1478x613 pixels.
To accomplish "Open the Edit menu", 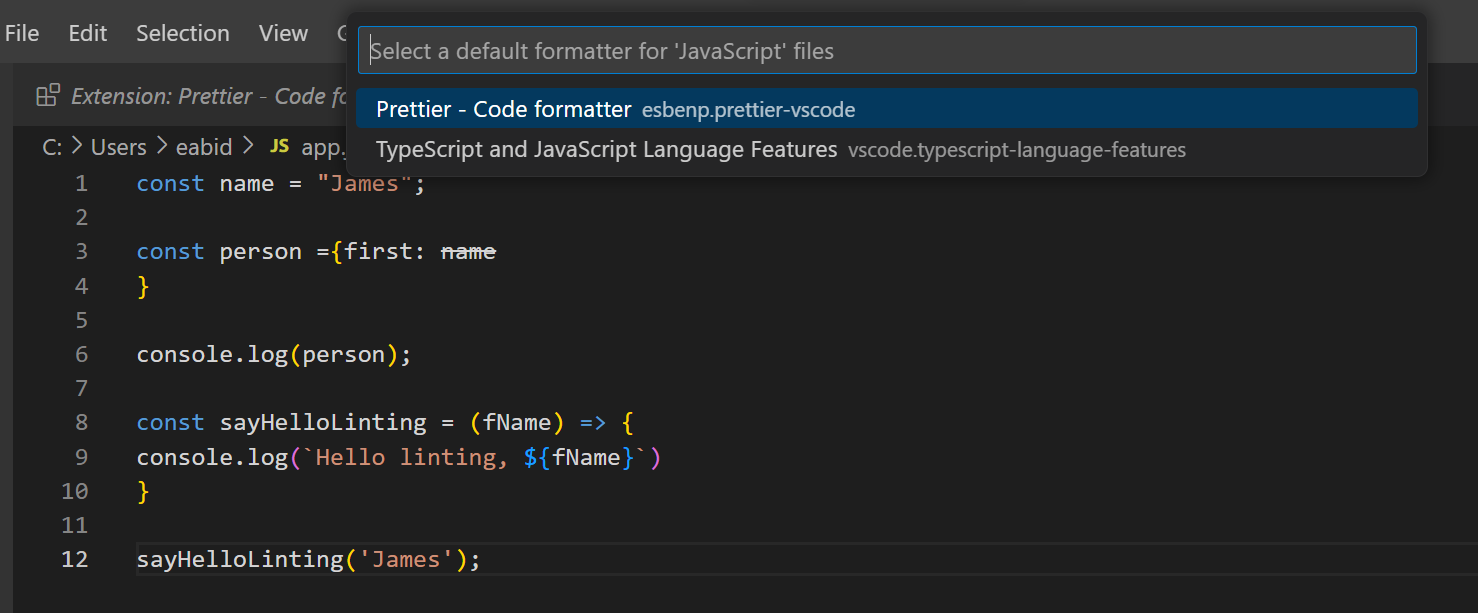I will coord(88,33).
